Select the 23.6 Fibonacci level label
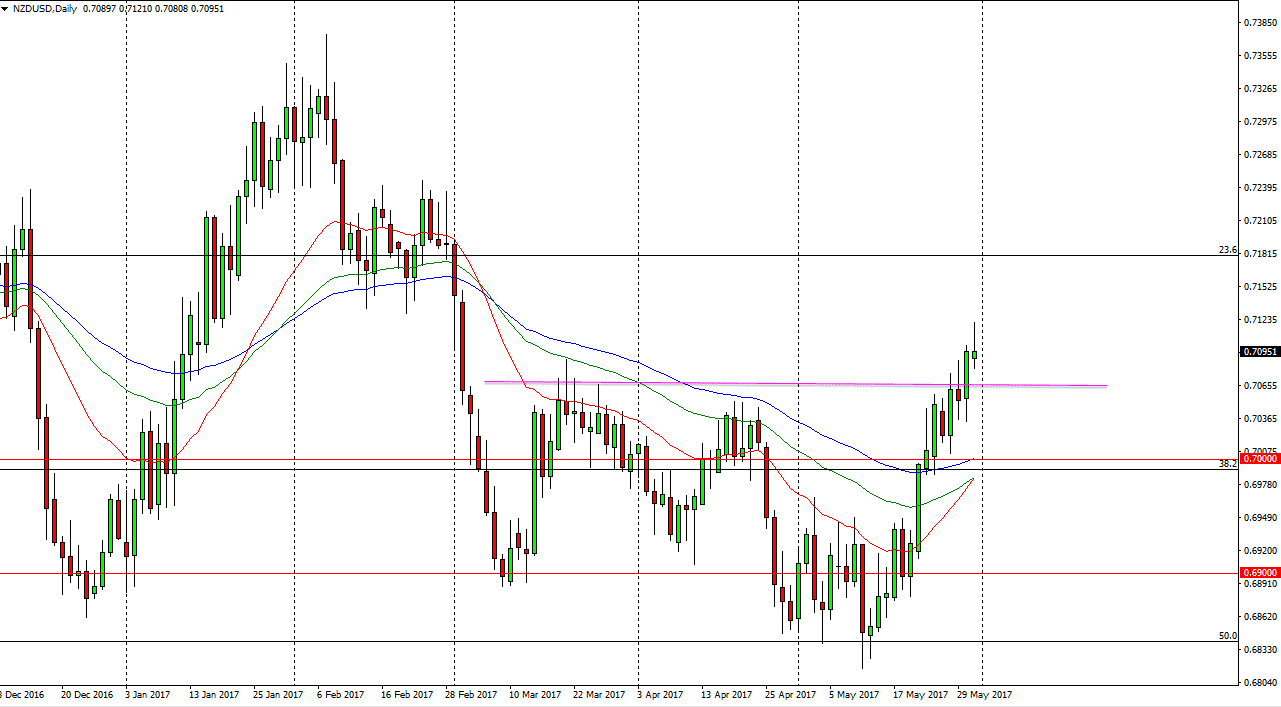The image size is (1281, 707). pos(1227,249)
